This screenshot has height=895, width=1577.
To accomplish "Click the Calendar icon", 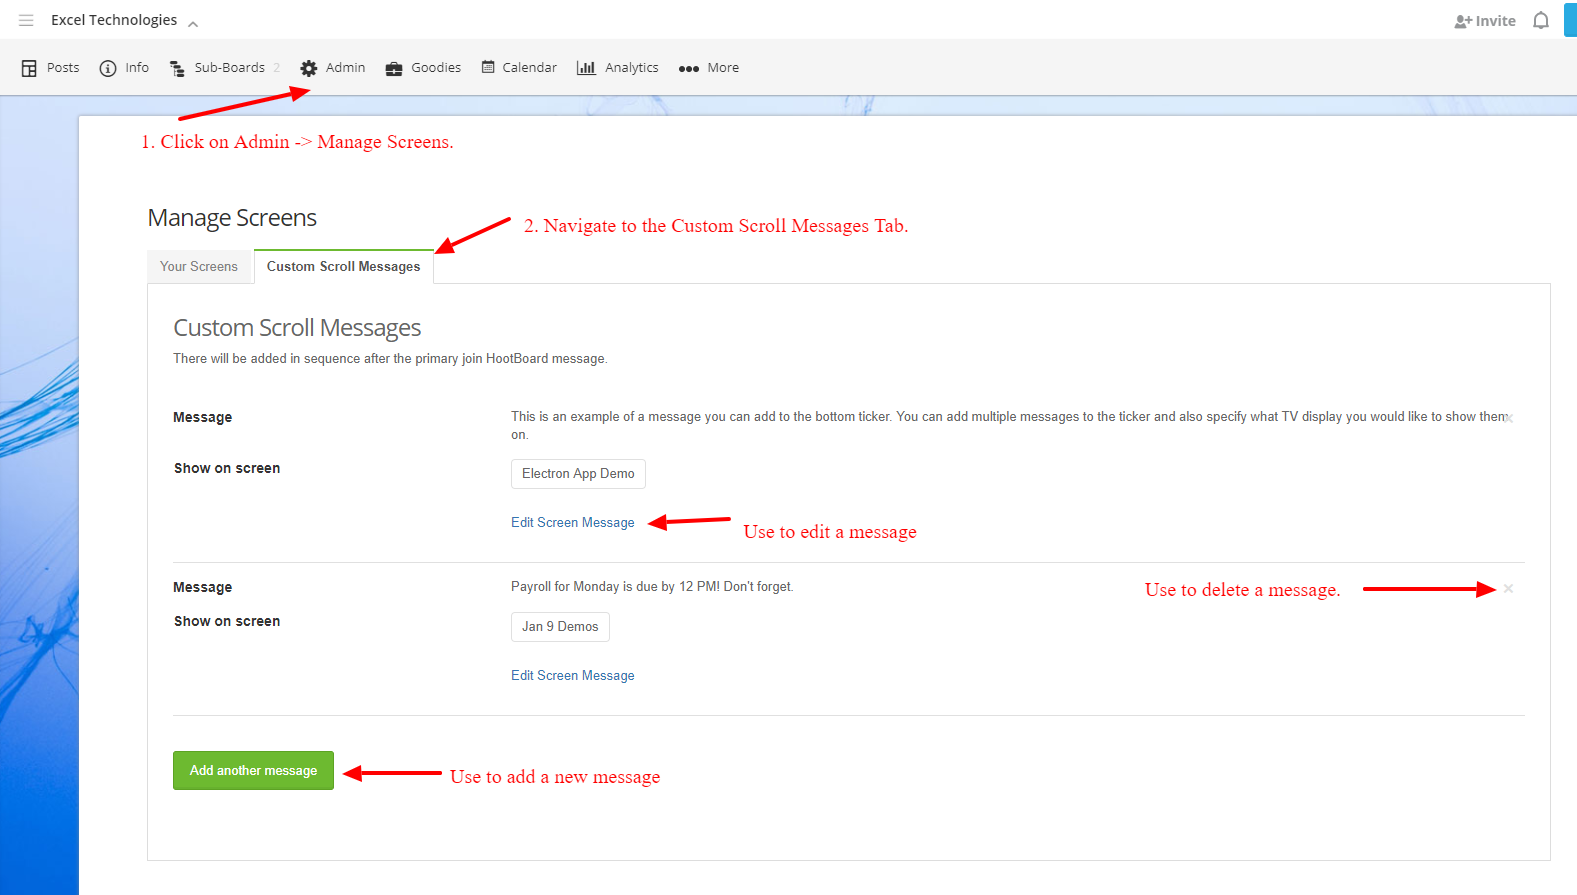I will [x=488, y=68].
